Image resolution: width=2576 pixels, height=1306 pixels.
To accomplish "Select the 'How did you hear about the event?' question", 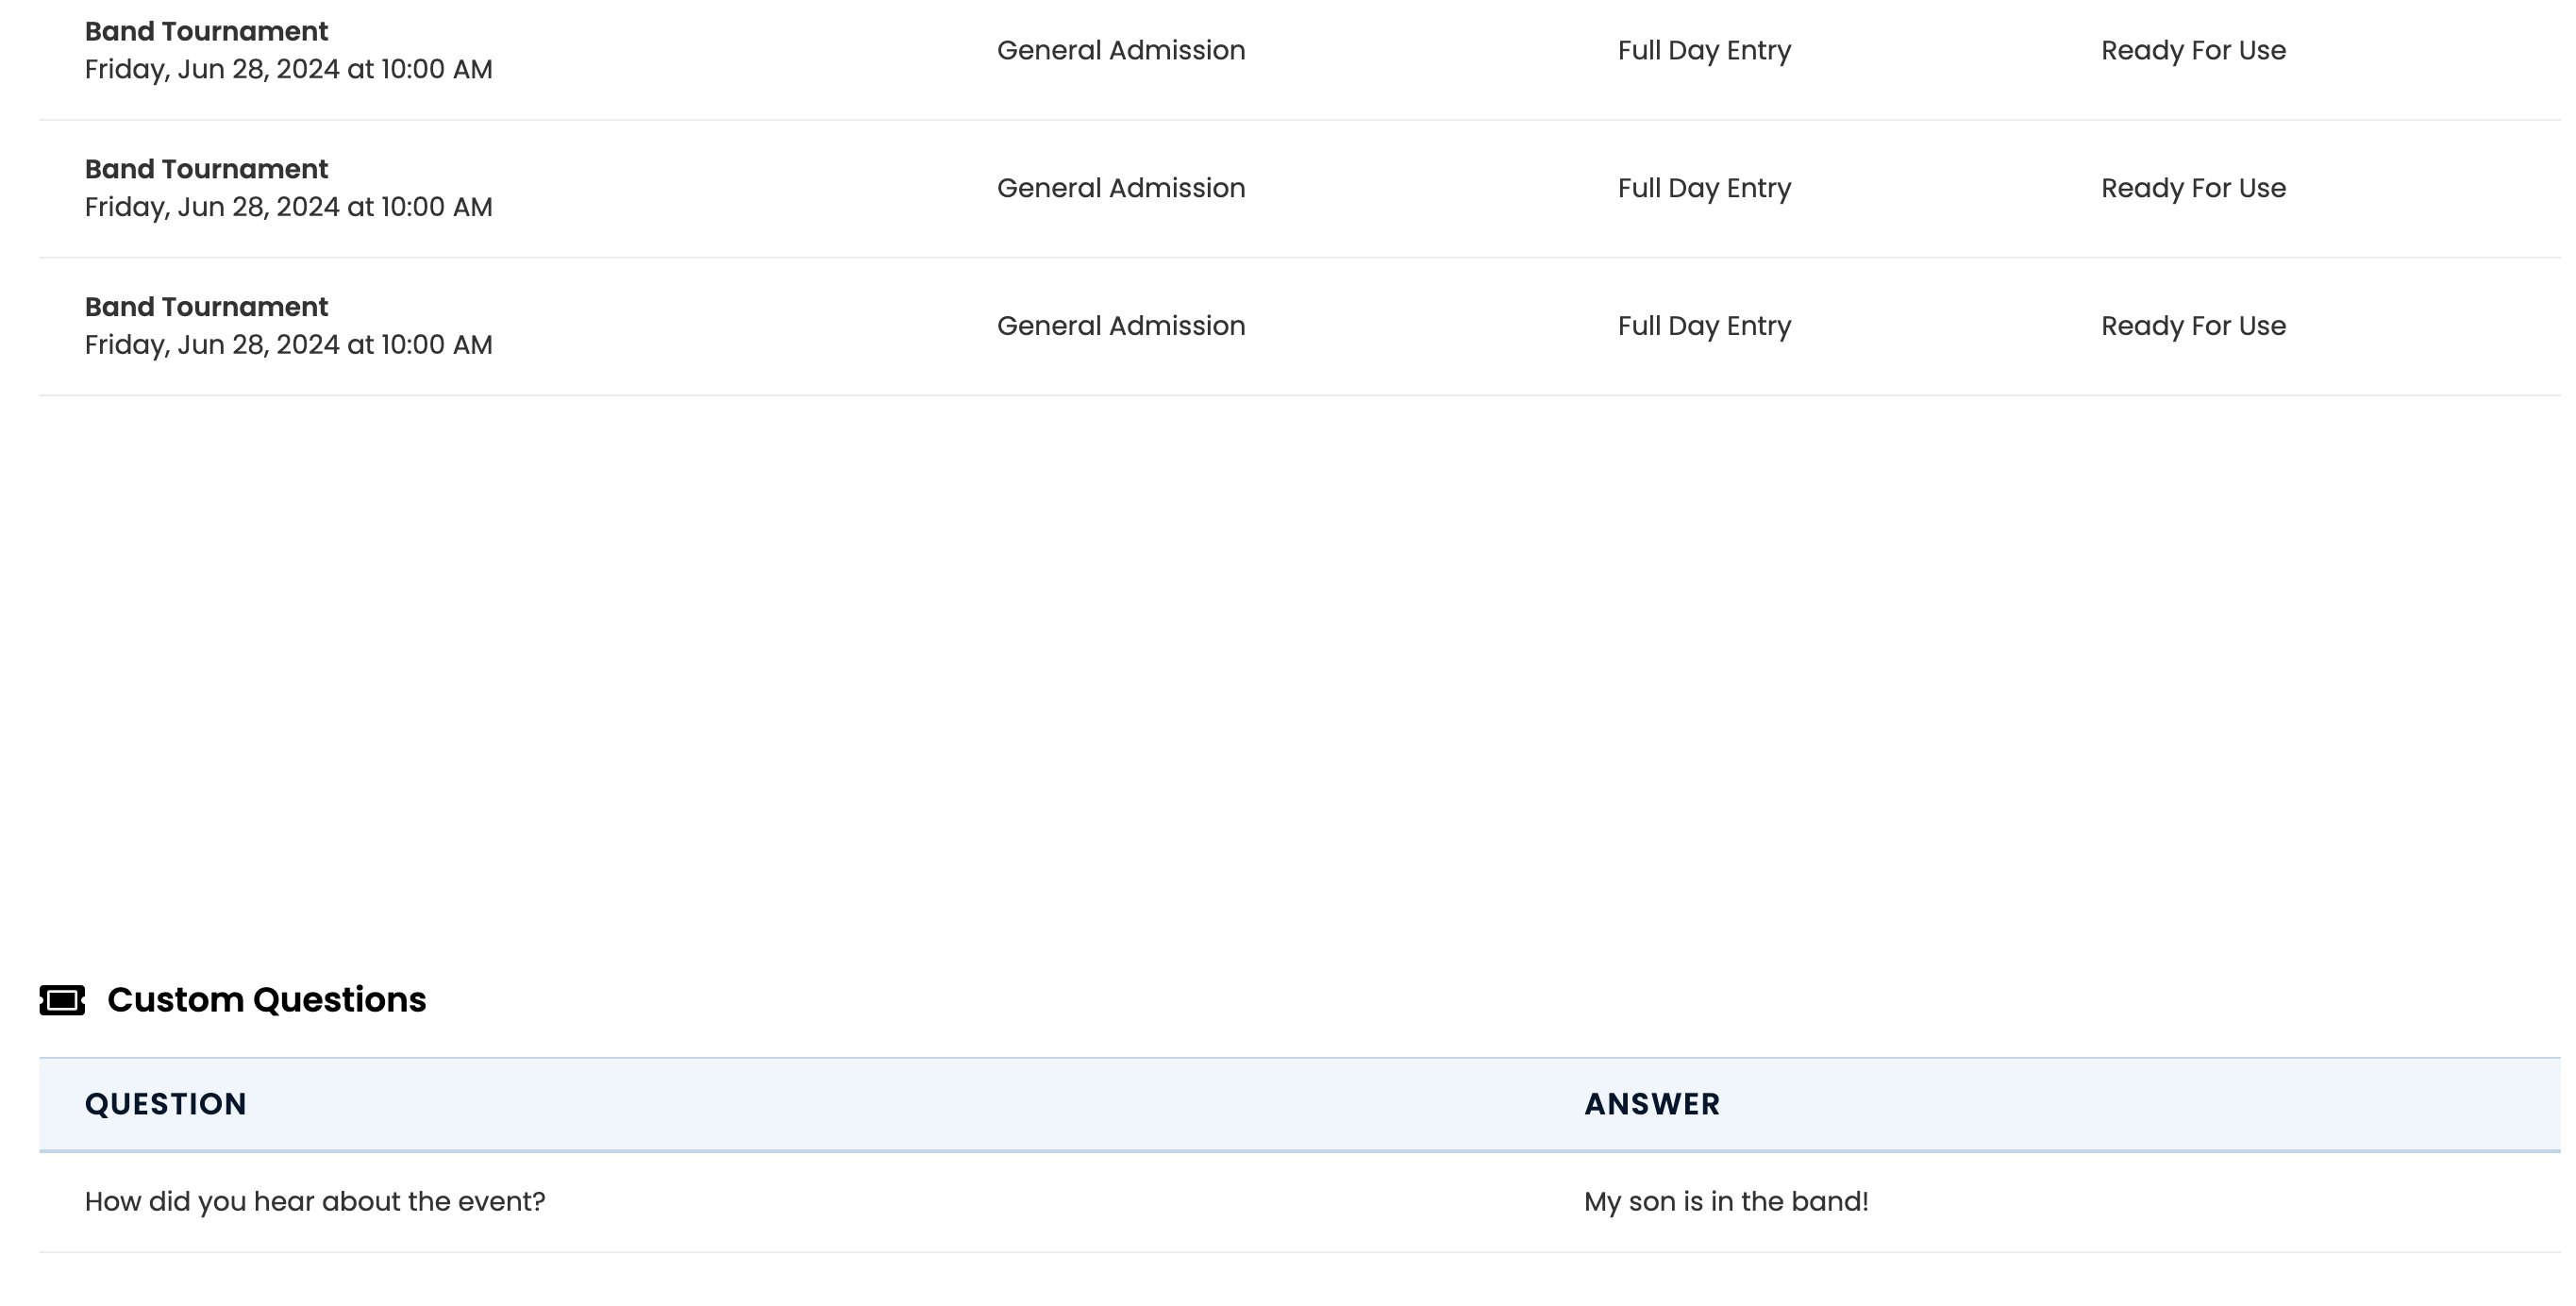I will [315, 1201].
